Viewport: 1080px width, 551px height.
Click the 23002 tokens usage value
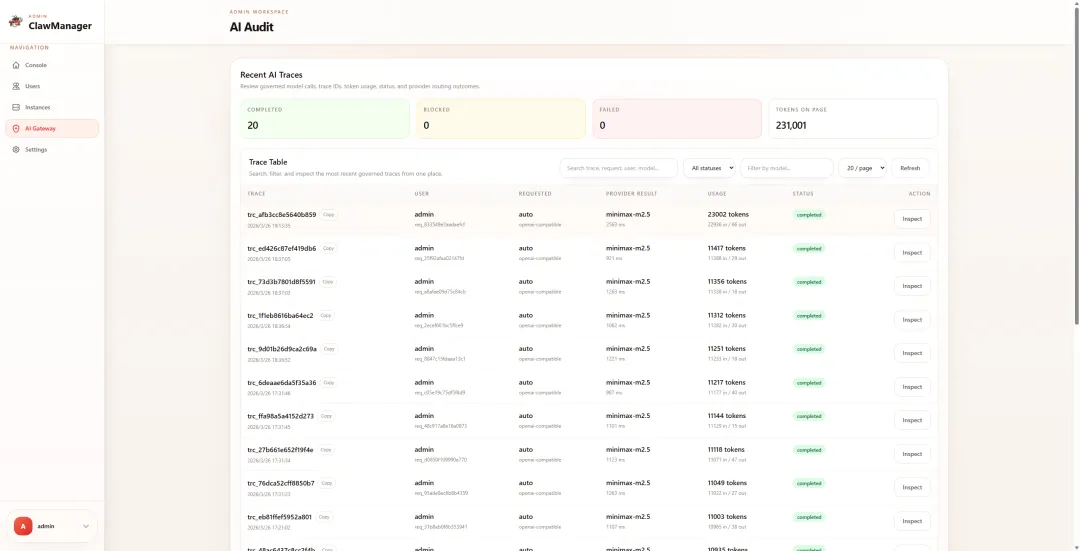click(728, 215)
